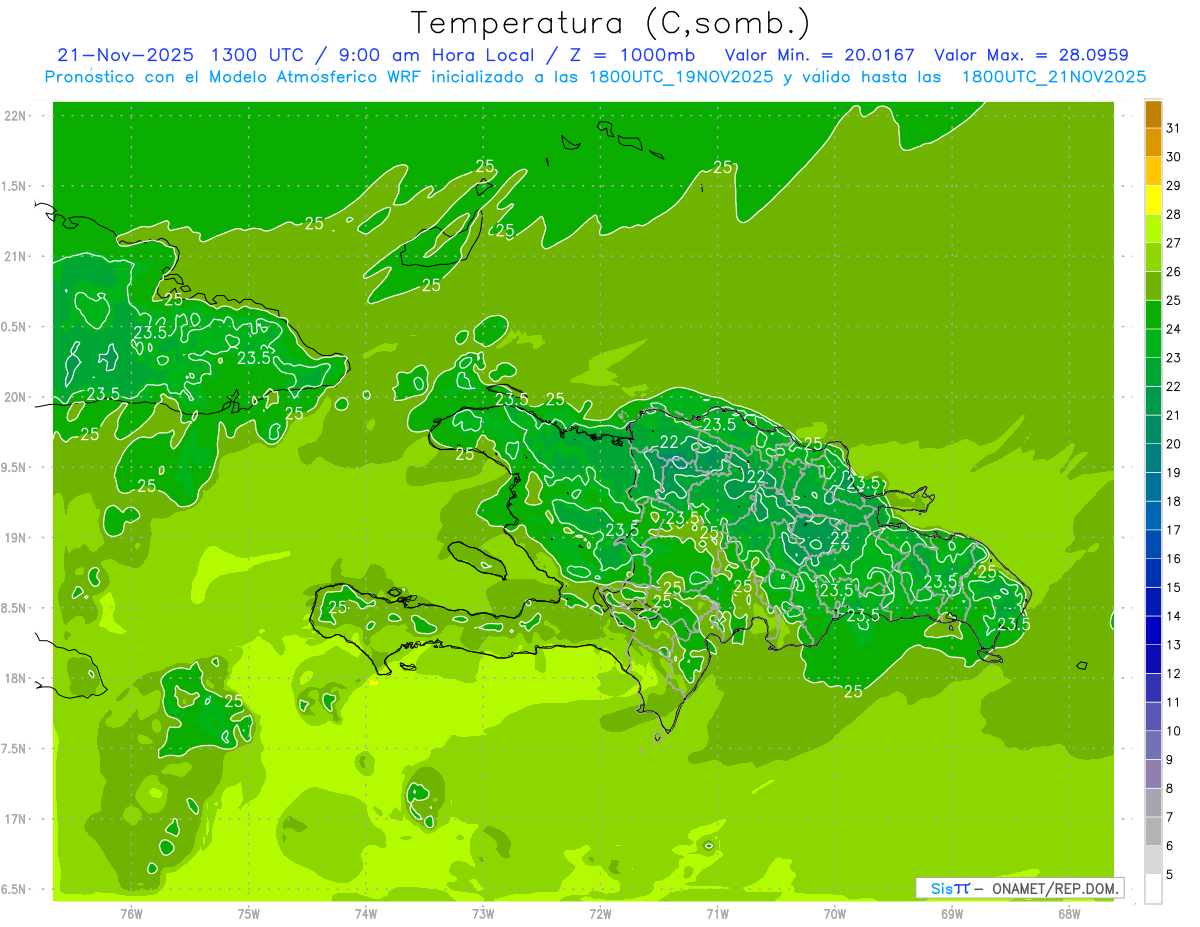Click the "Valor Min. = 20.0167" value

tap(819, 55)
